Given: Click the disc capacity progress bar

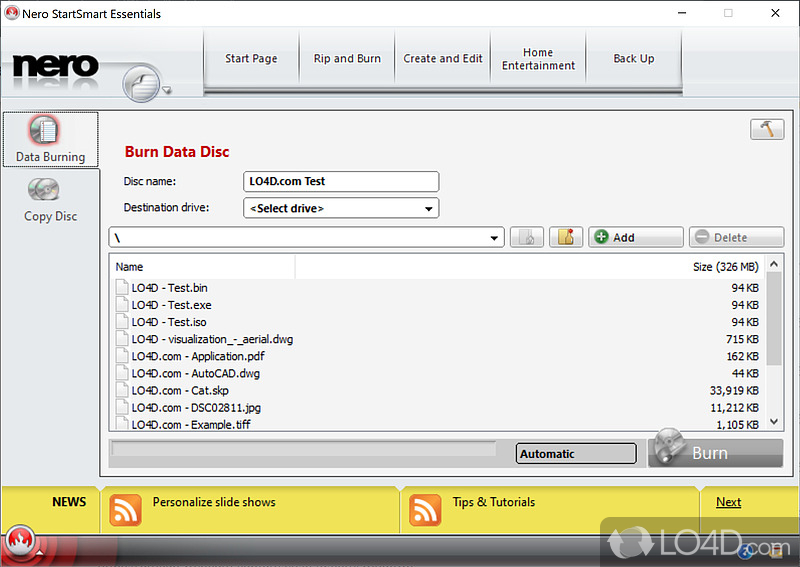Looking at the screenshot, I should click(304, 449).
